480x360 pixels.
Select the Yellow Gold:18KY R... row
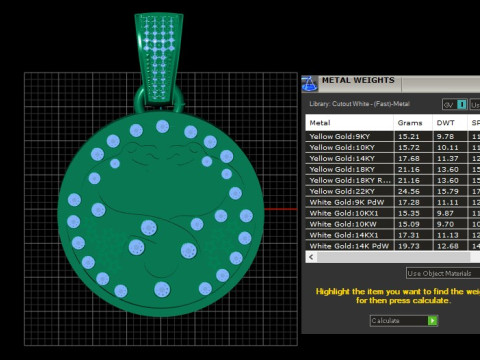(393, 180)
